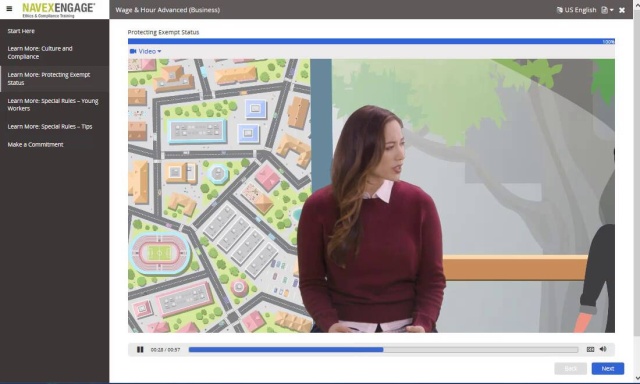640x384 pixels.
Task: Open Learn More: Special Rules – Young Workers
Action: tap(54, 104)
